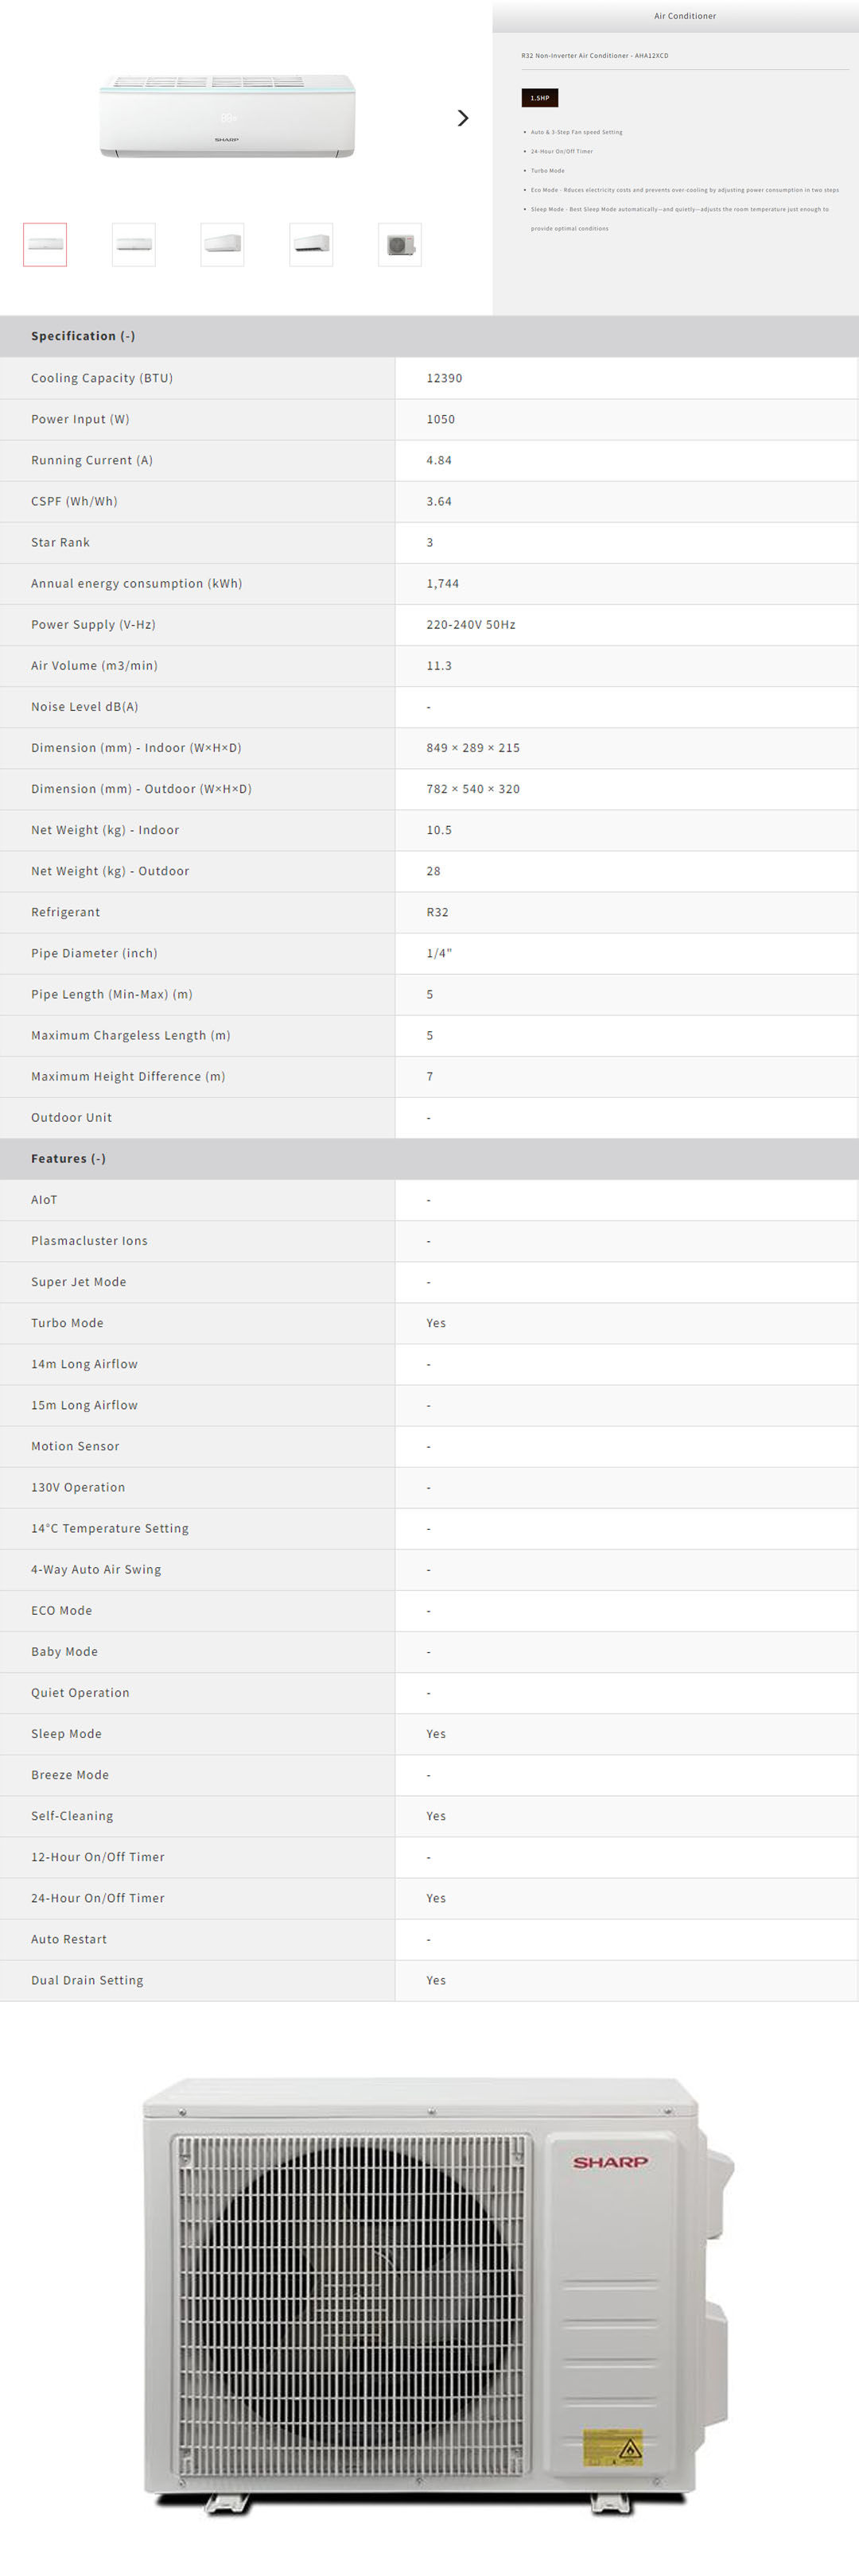The image size is (859, 2576).
Task: Click the Sleep Mode Yes value
Action: pyautogui.click(x=436, y=1734)
